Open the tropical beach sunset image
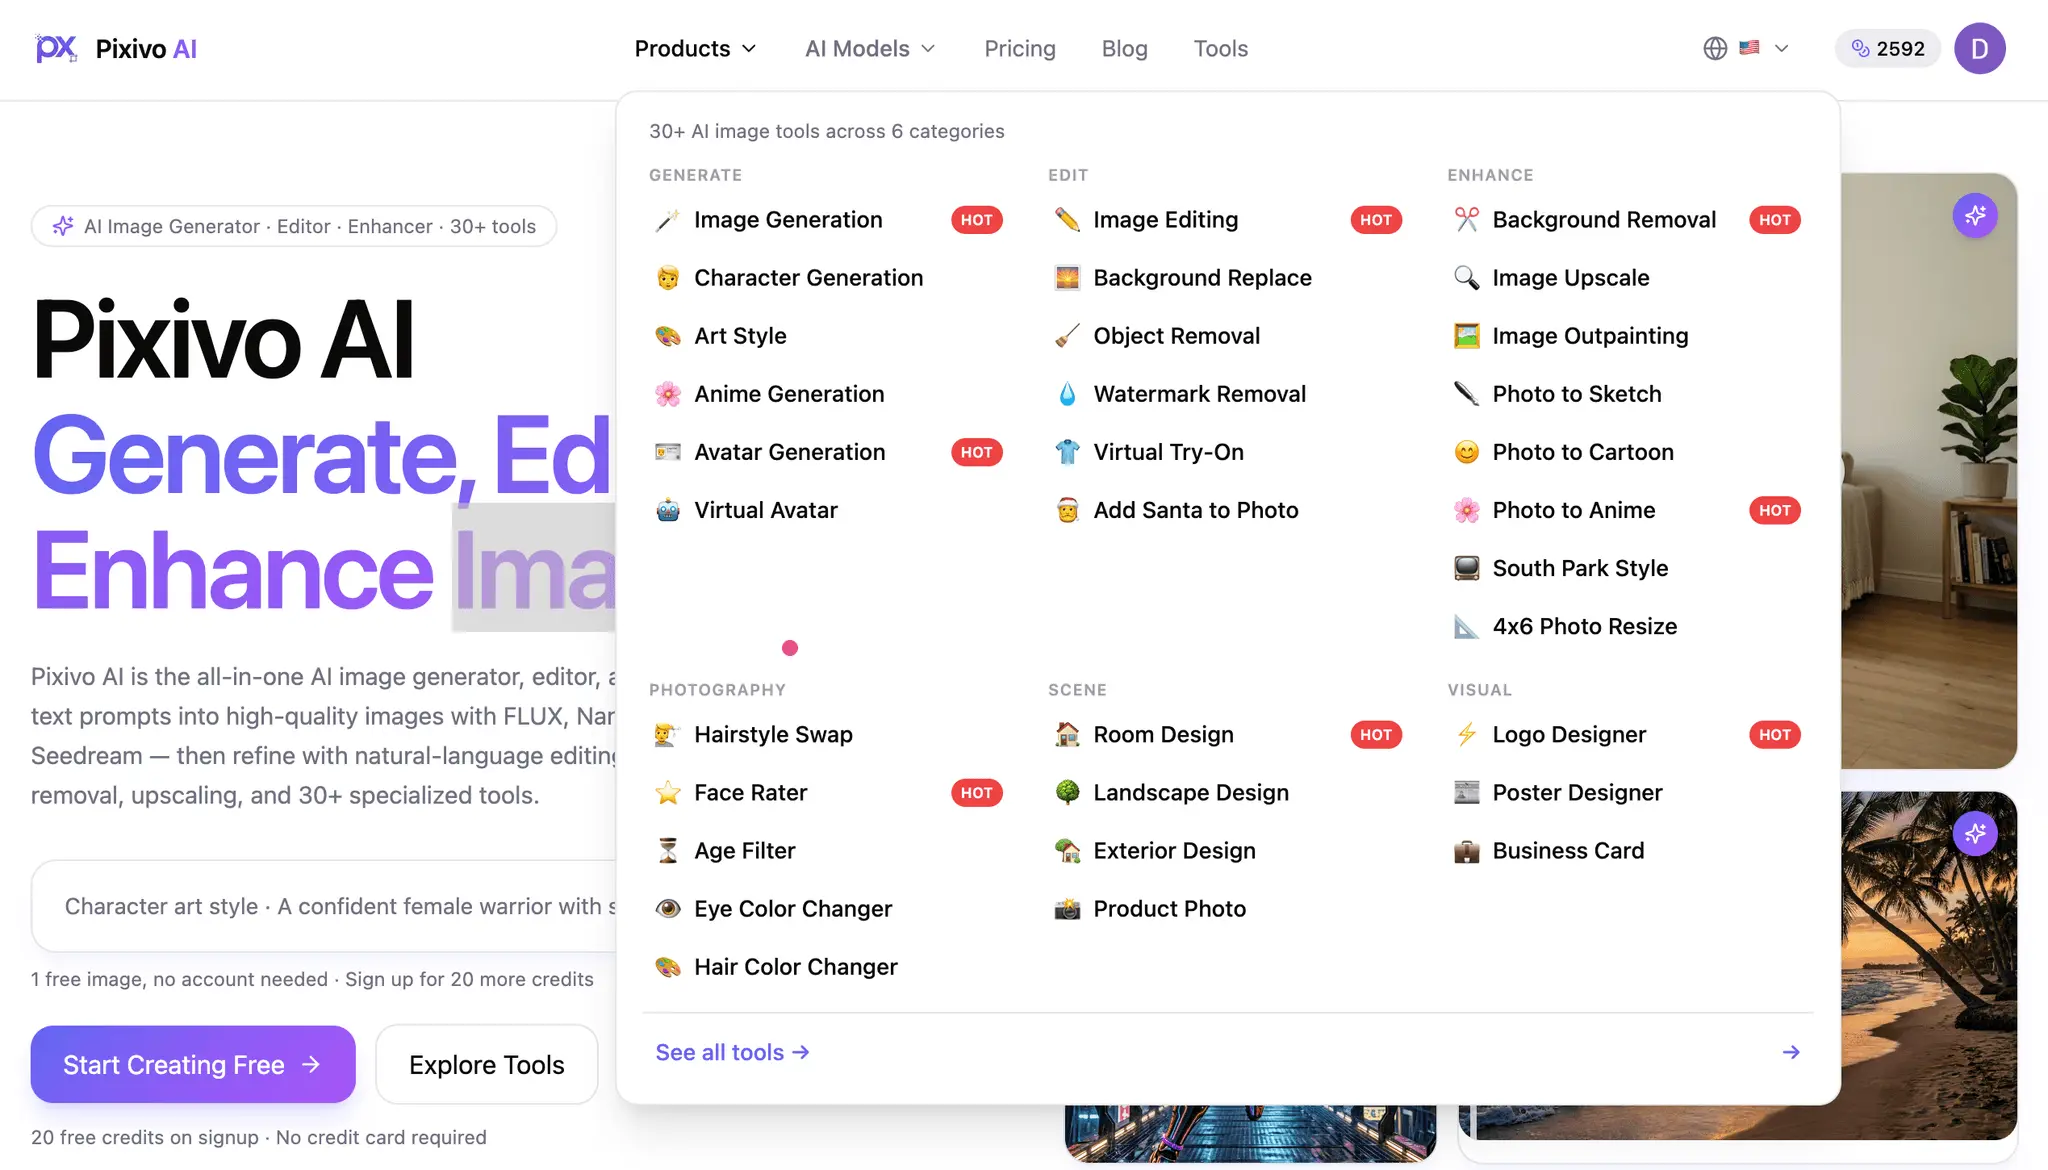The width and height of the screenshot is (2048, 1170). pyautogui.click(x=1928, y=966)
